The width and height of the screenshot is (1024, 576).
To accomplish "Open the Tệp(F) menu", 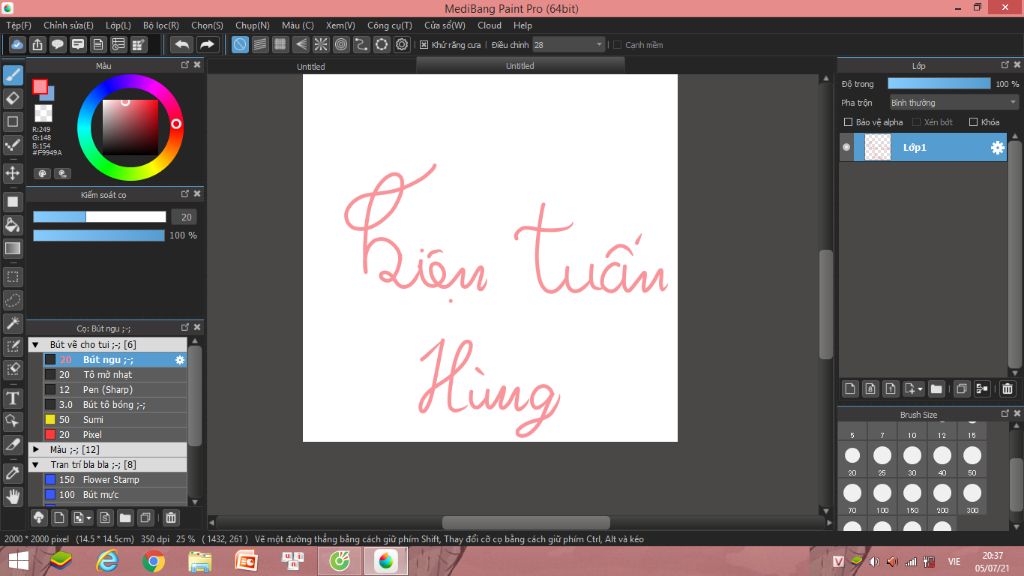I will (x=19, y=25).
